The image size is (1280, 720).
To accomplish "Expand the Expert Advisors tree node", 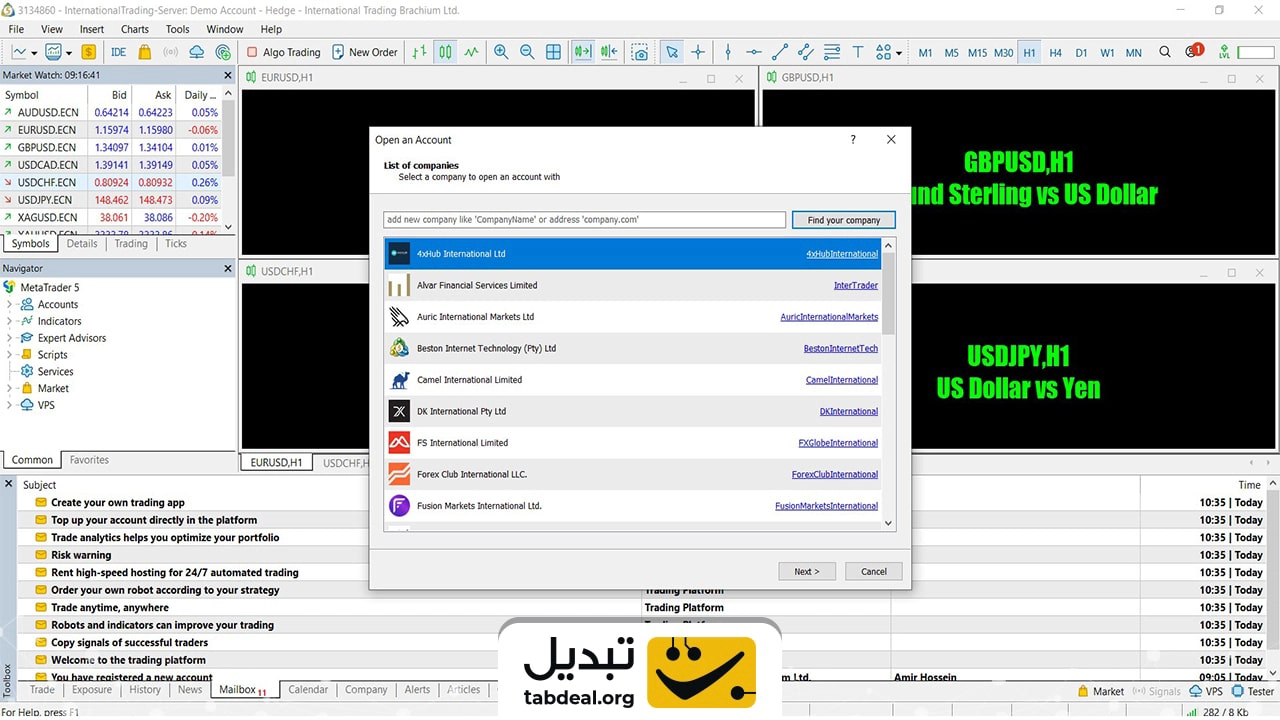I will tap(10, 338).
